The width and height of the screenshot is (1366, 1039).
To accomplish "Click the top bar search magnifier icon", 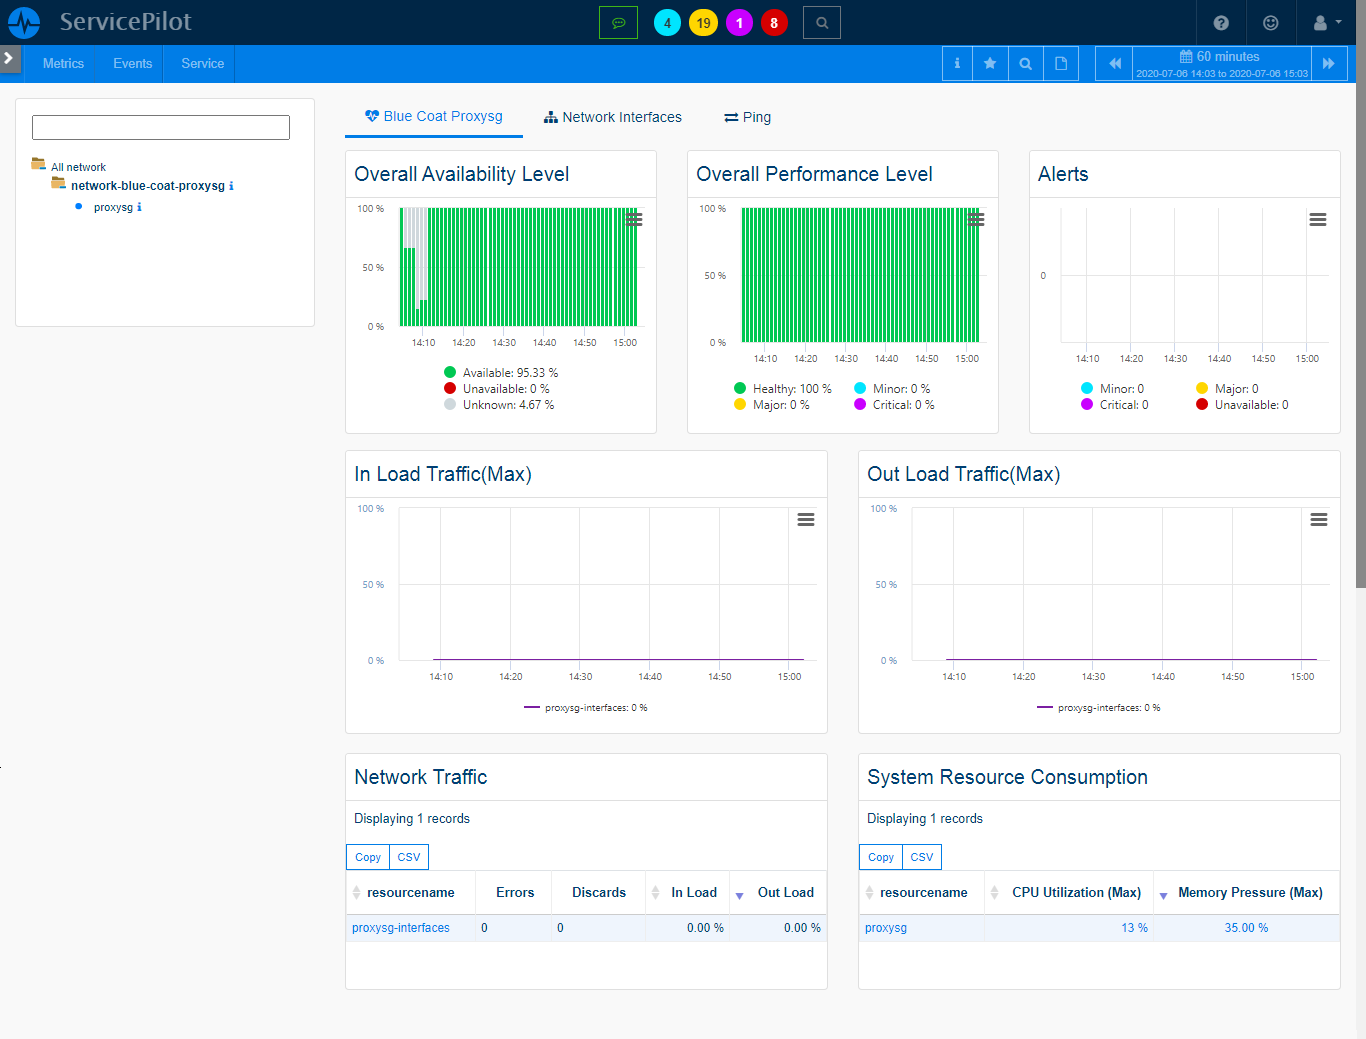I will coord(821,23).
